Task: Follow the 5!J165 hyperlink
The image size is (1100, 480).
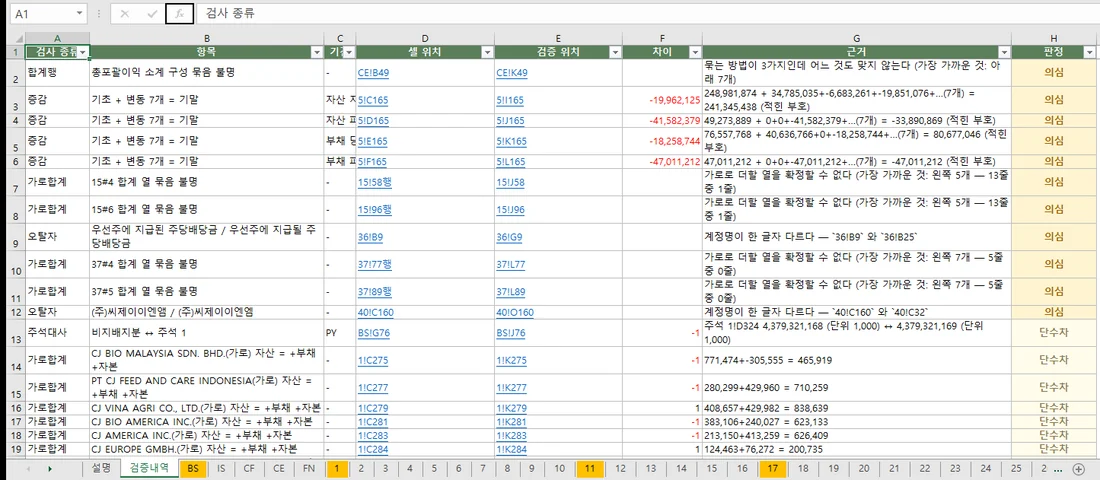Action: [510, 121]
